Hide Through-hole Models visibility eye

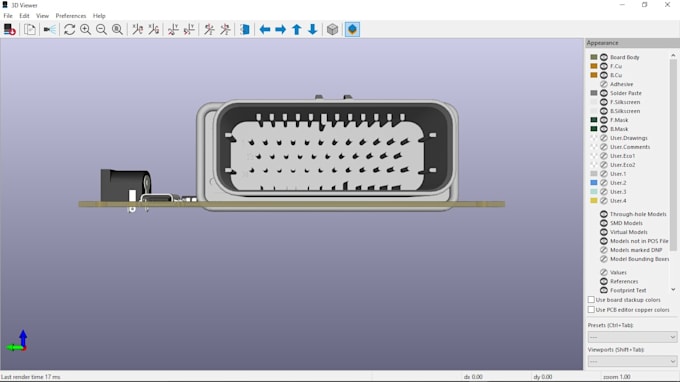pyautogui.click(x=604, y=214)
